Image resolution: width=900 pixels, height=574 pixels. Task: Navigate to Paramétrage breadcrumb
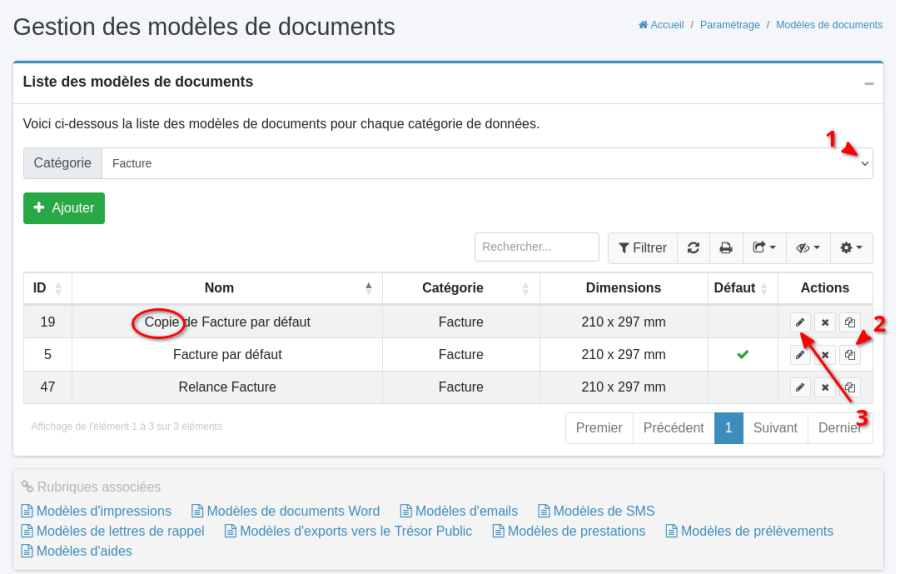pyautogui.click(x=729, y=25)
